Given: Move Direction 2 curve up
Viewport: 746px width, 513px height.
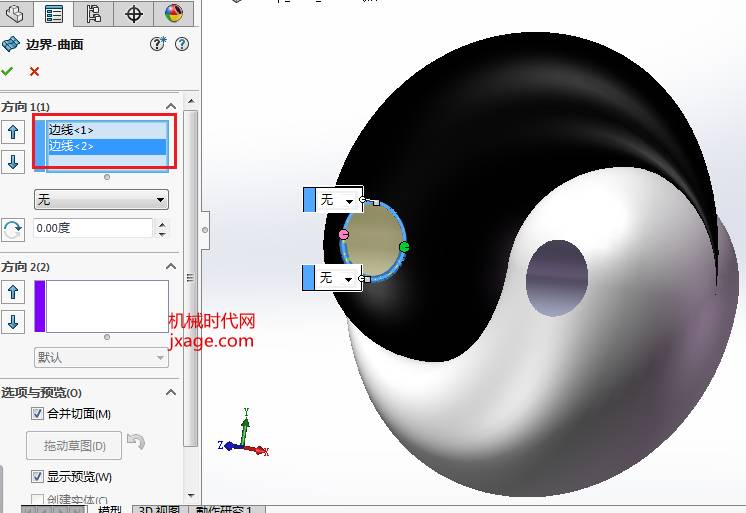Looking at the screenshot, I should pos(13,292).
